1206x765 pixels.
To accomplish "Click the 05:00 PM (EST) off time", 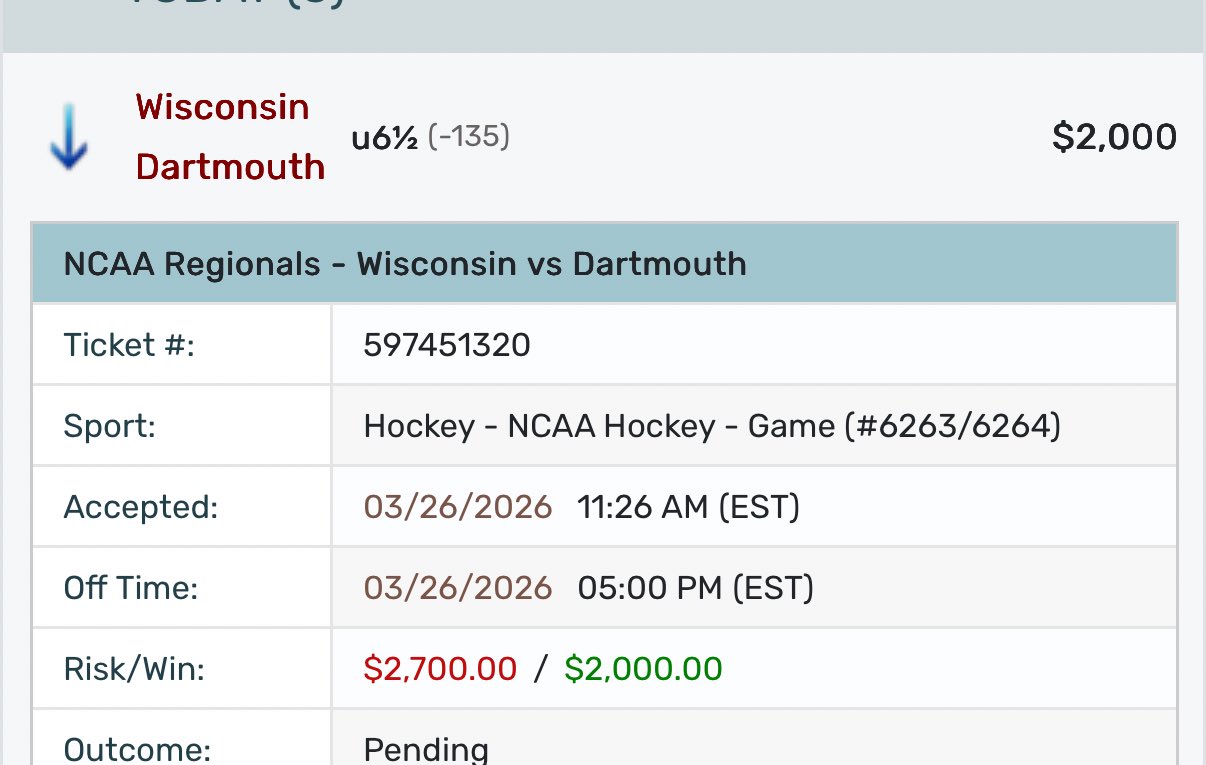I will click(x=695, y=587).
